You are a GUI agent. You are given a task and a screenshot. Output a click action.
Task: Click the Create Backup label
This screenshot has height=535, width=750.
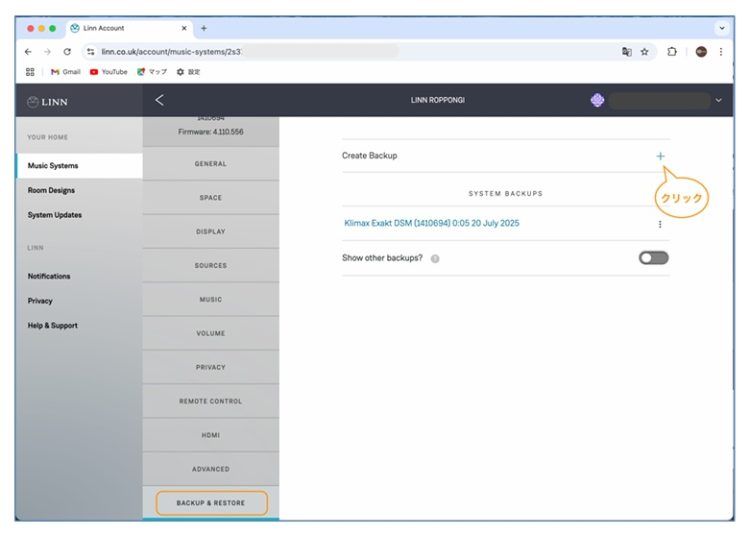pyautogui.click(x=369, y=155)
